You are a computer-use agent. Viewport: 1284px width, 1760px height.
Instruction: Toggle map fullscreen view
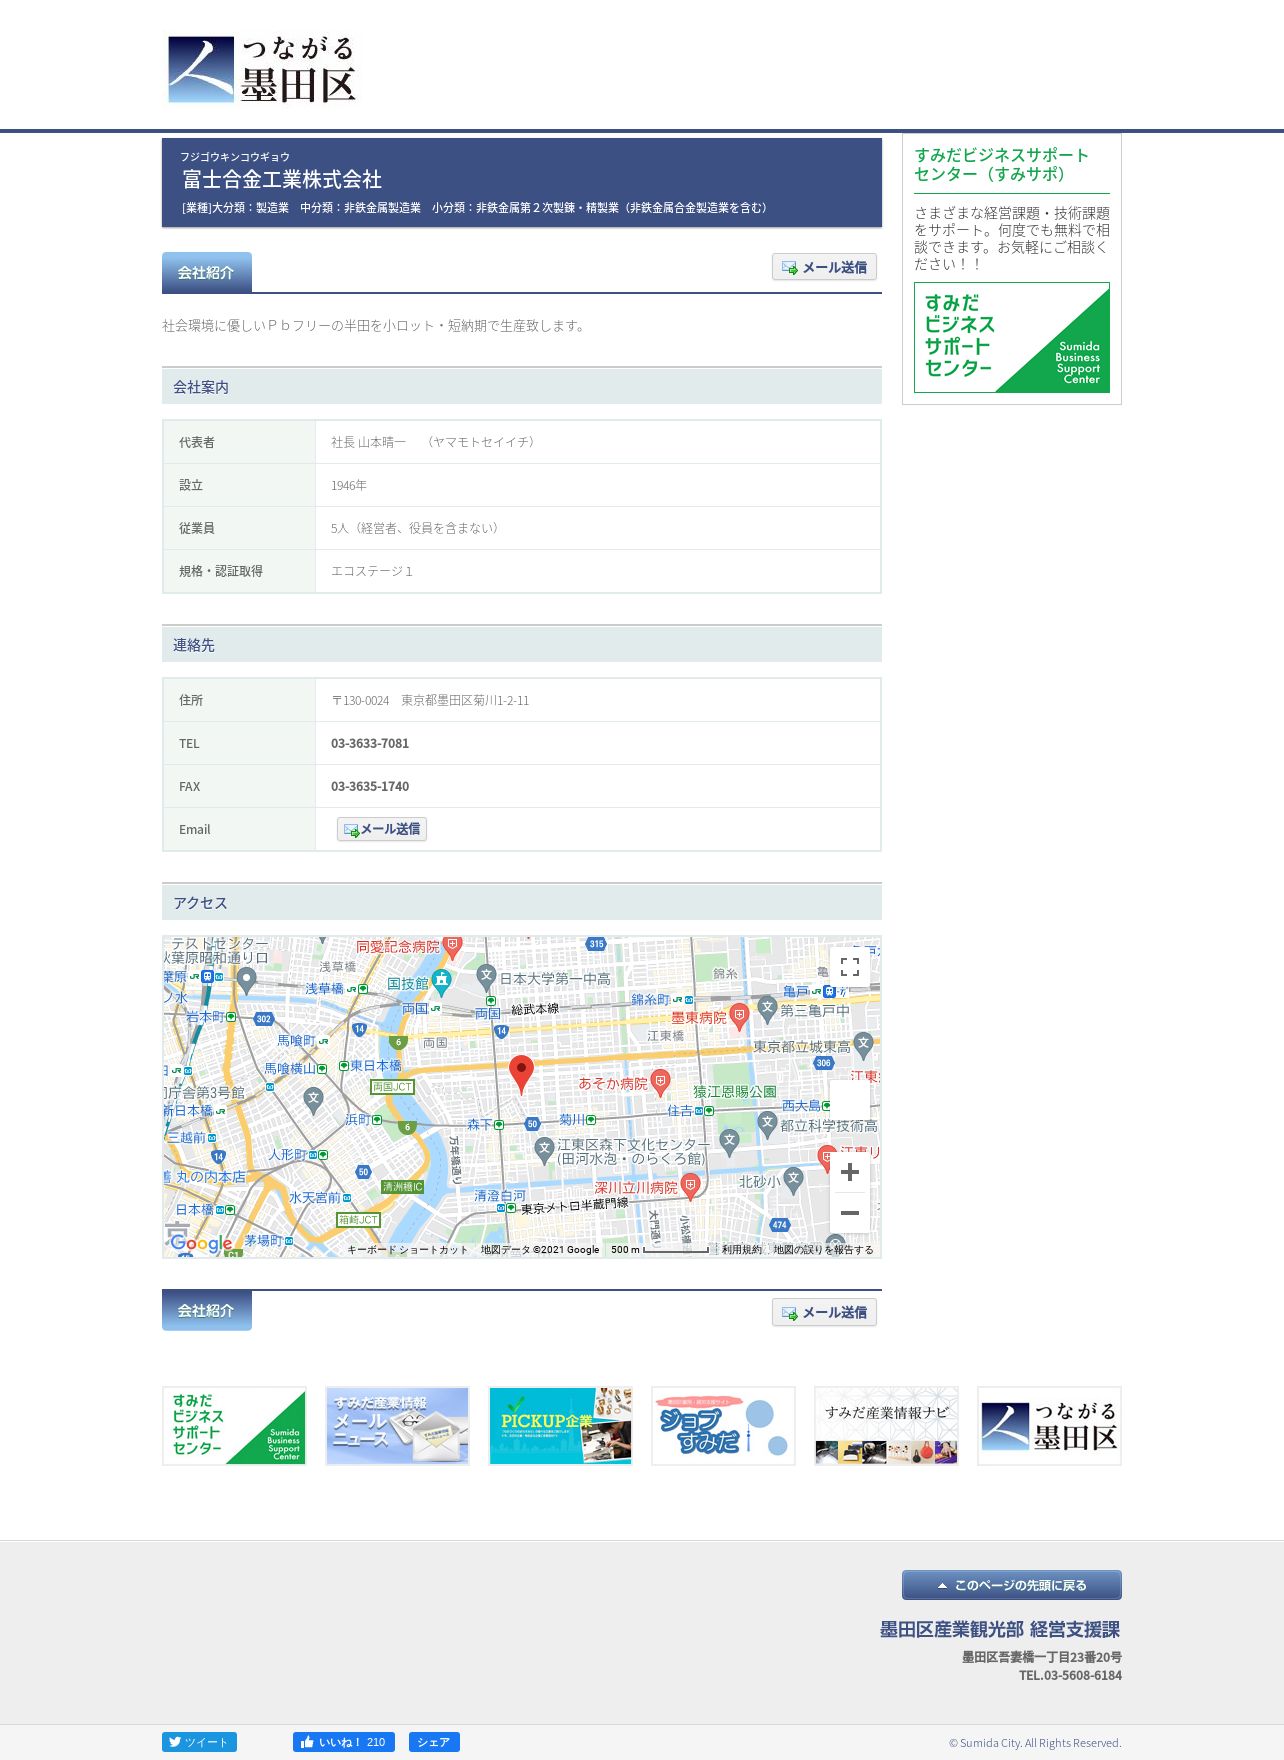point(850,967)
